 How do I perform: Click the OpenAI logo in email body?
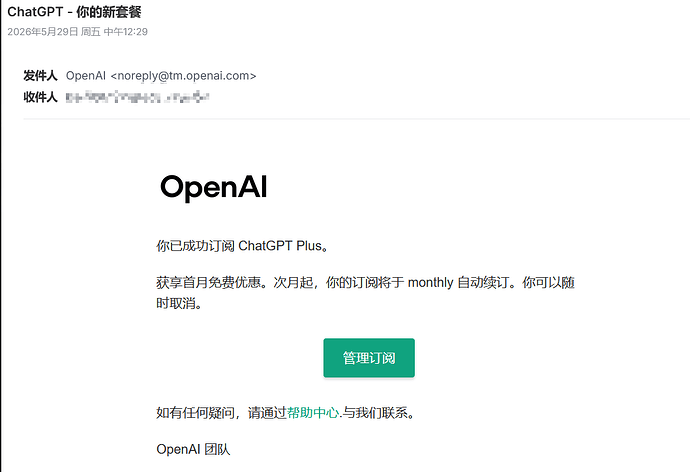[x=213, y=188]
